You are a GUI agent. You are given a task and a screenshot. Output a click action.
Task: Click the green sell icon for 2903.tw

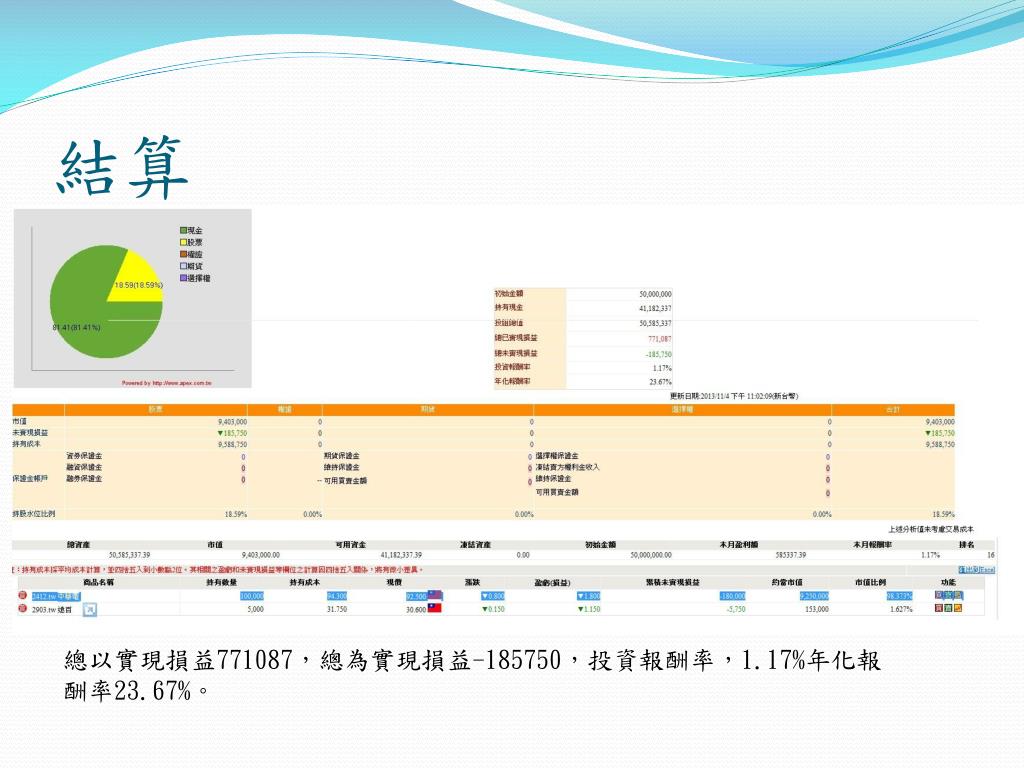coord(948,608)
